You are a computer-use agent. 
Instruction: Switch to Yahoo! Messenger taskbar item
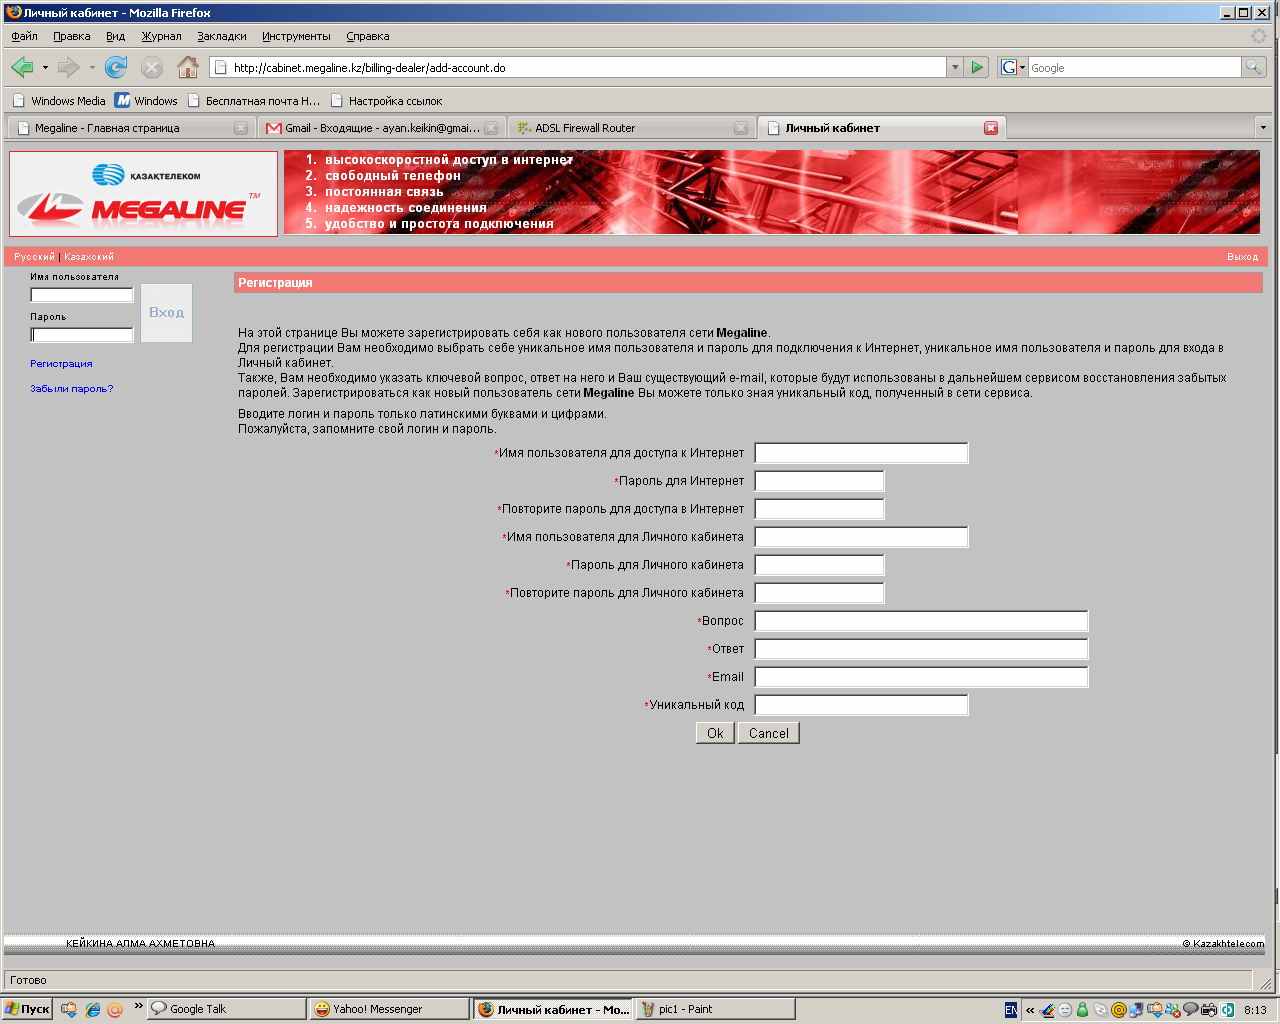tap(389, 1009)
